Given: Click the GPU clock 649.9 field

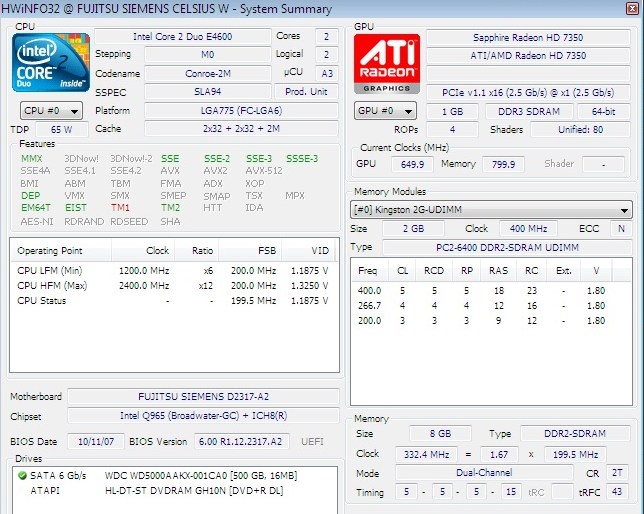Looking at the screenshot, I should click(x=412, y=164).
